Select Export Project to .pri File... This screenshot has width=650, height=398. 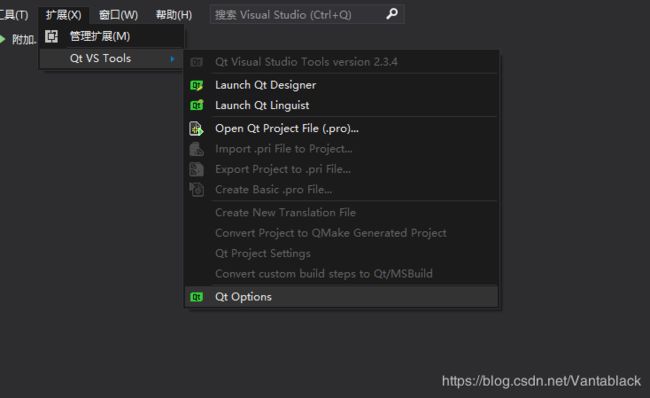pos(341,169)
